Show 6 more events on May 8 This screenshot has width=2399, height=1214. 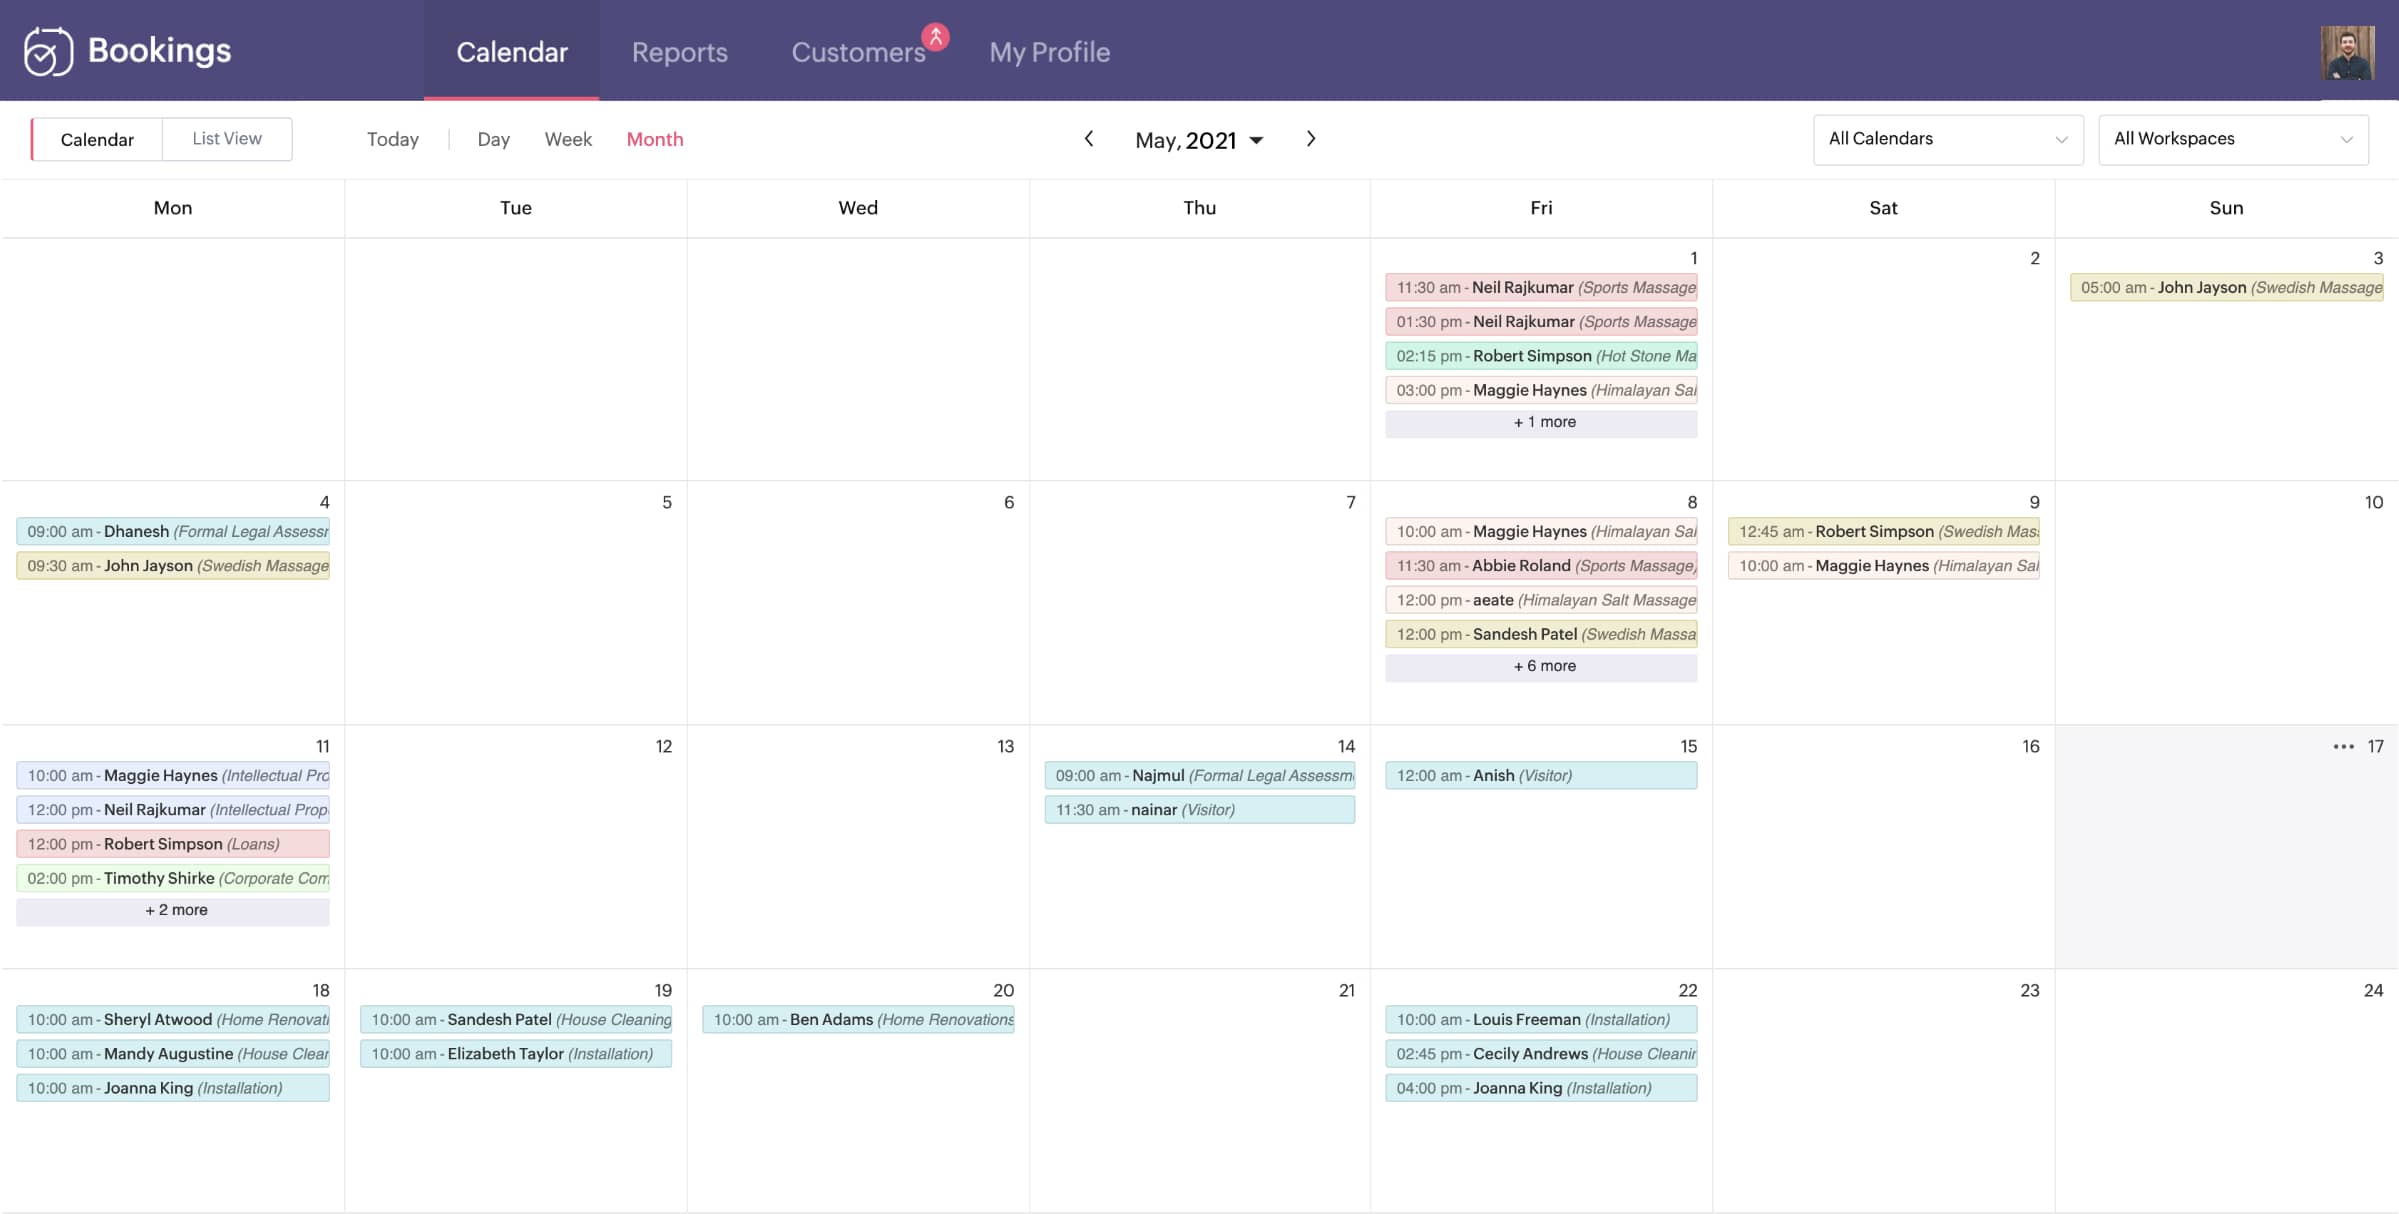(1542, 666)
